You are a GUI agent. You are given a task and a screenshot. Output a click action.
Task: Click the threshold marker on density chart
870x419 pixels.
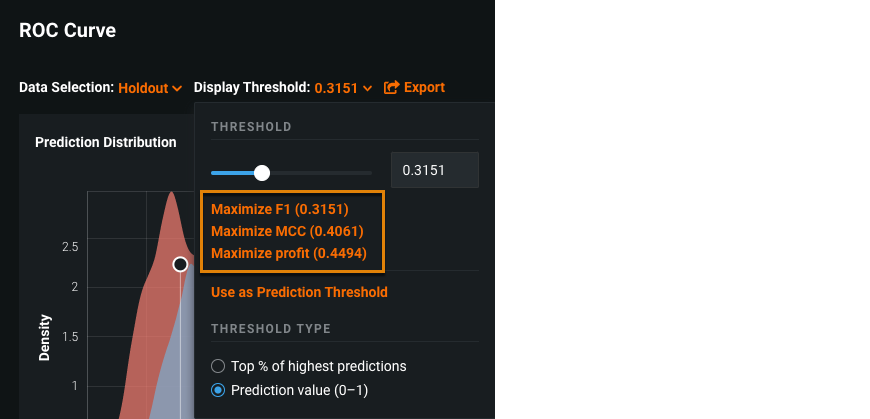click(180, 264)
